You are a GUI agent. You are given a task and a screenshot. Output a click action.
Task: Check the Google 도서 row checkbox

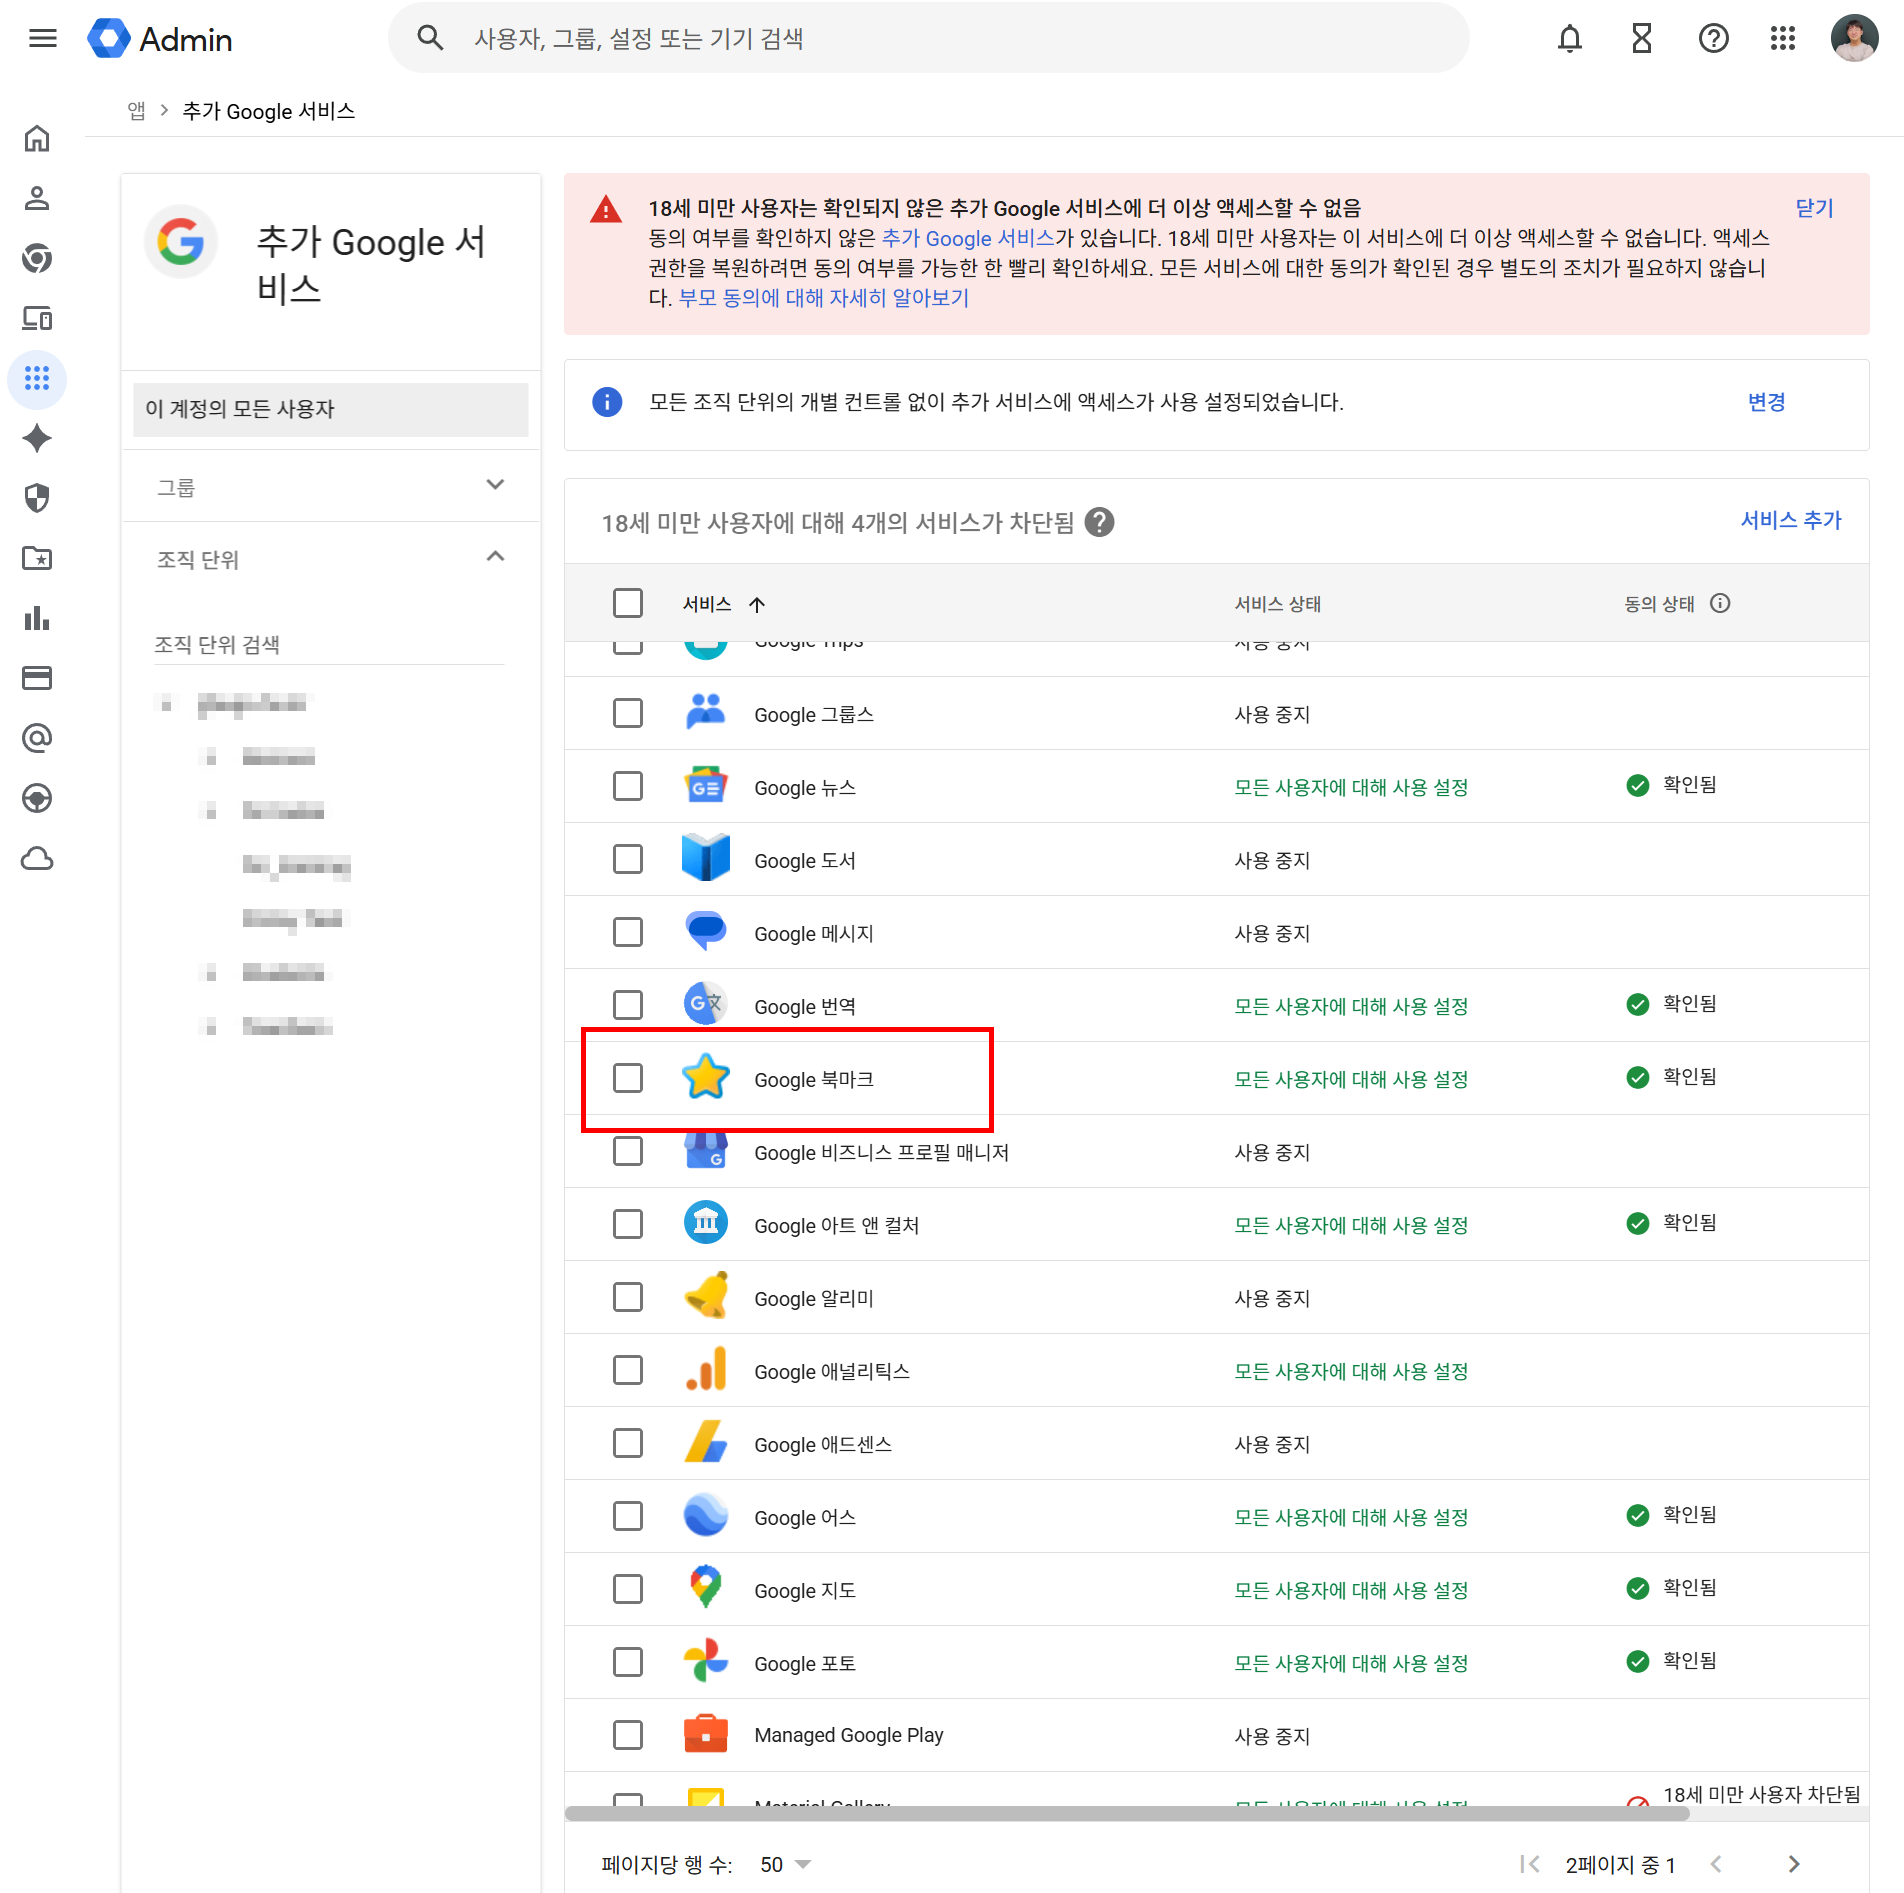[628, 859]
